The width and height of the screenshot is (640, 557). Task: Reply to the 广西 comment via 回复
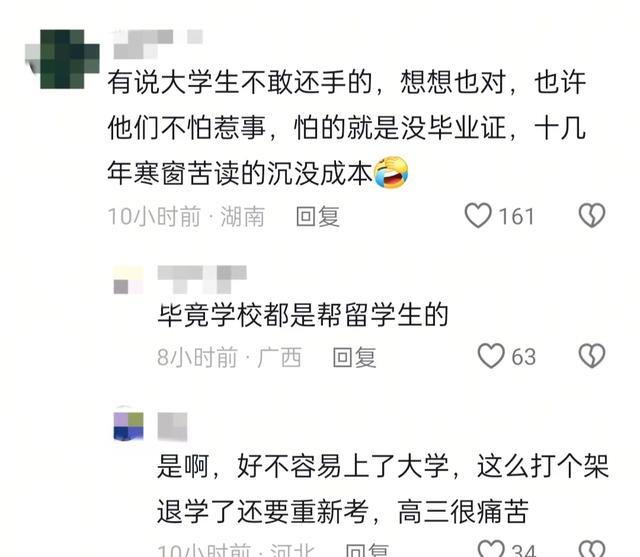(x=354, y=357)
